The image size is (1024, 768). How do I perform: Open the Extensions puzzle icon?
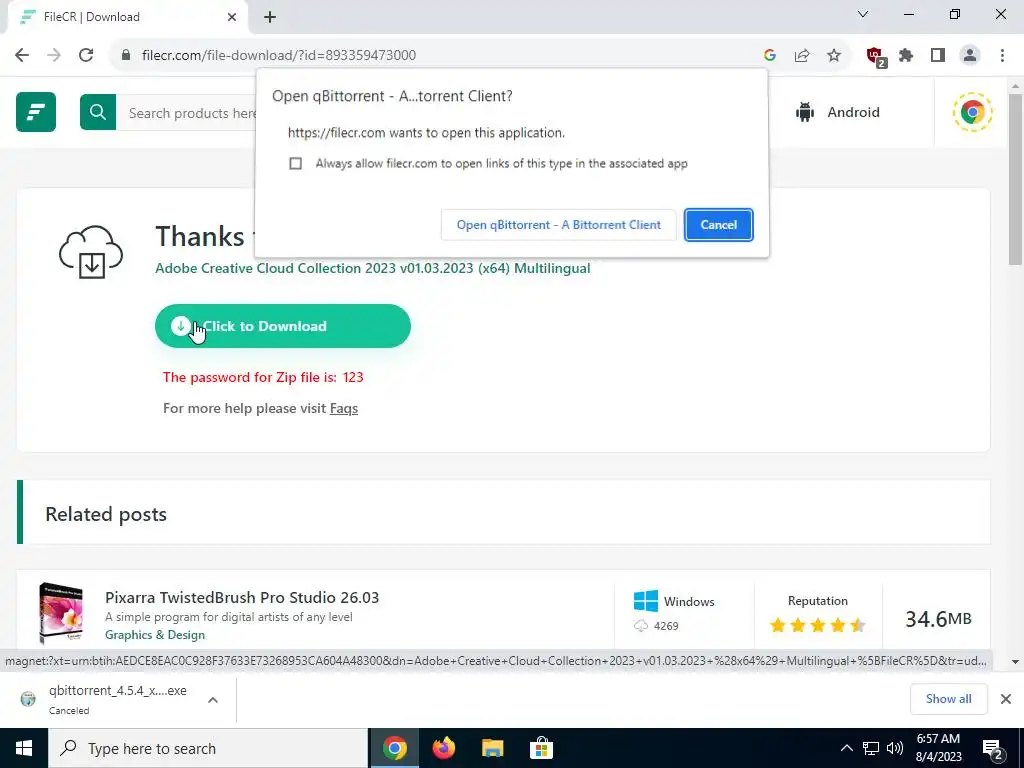906,55
